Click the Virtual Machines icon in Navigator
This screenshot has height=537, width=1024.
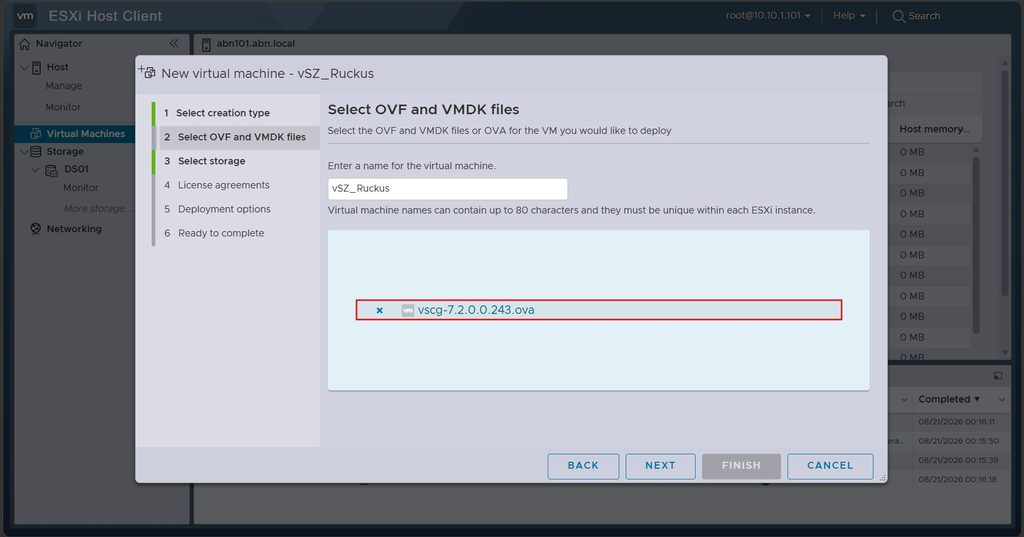tap(36, 134)
